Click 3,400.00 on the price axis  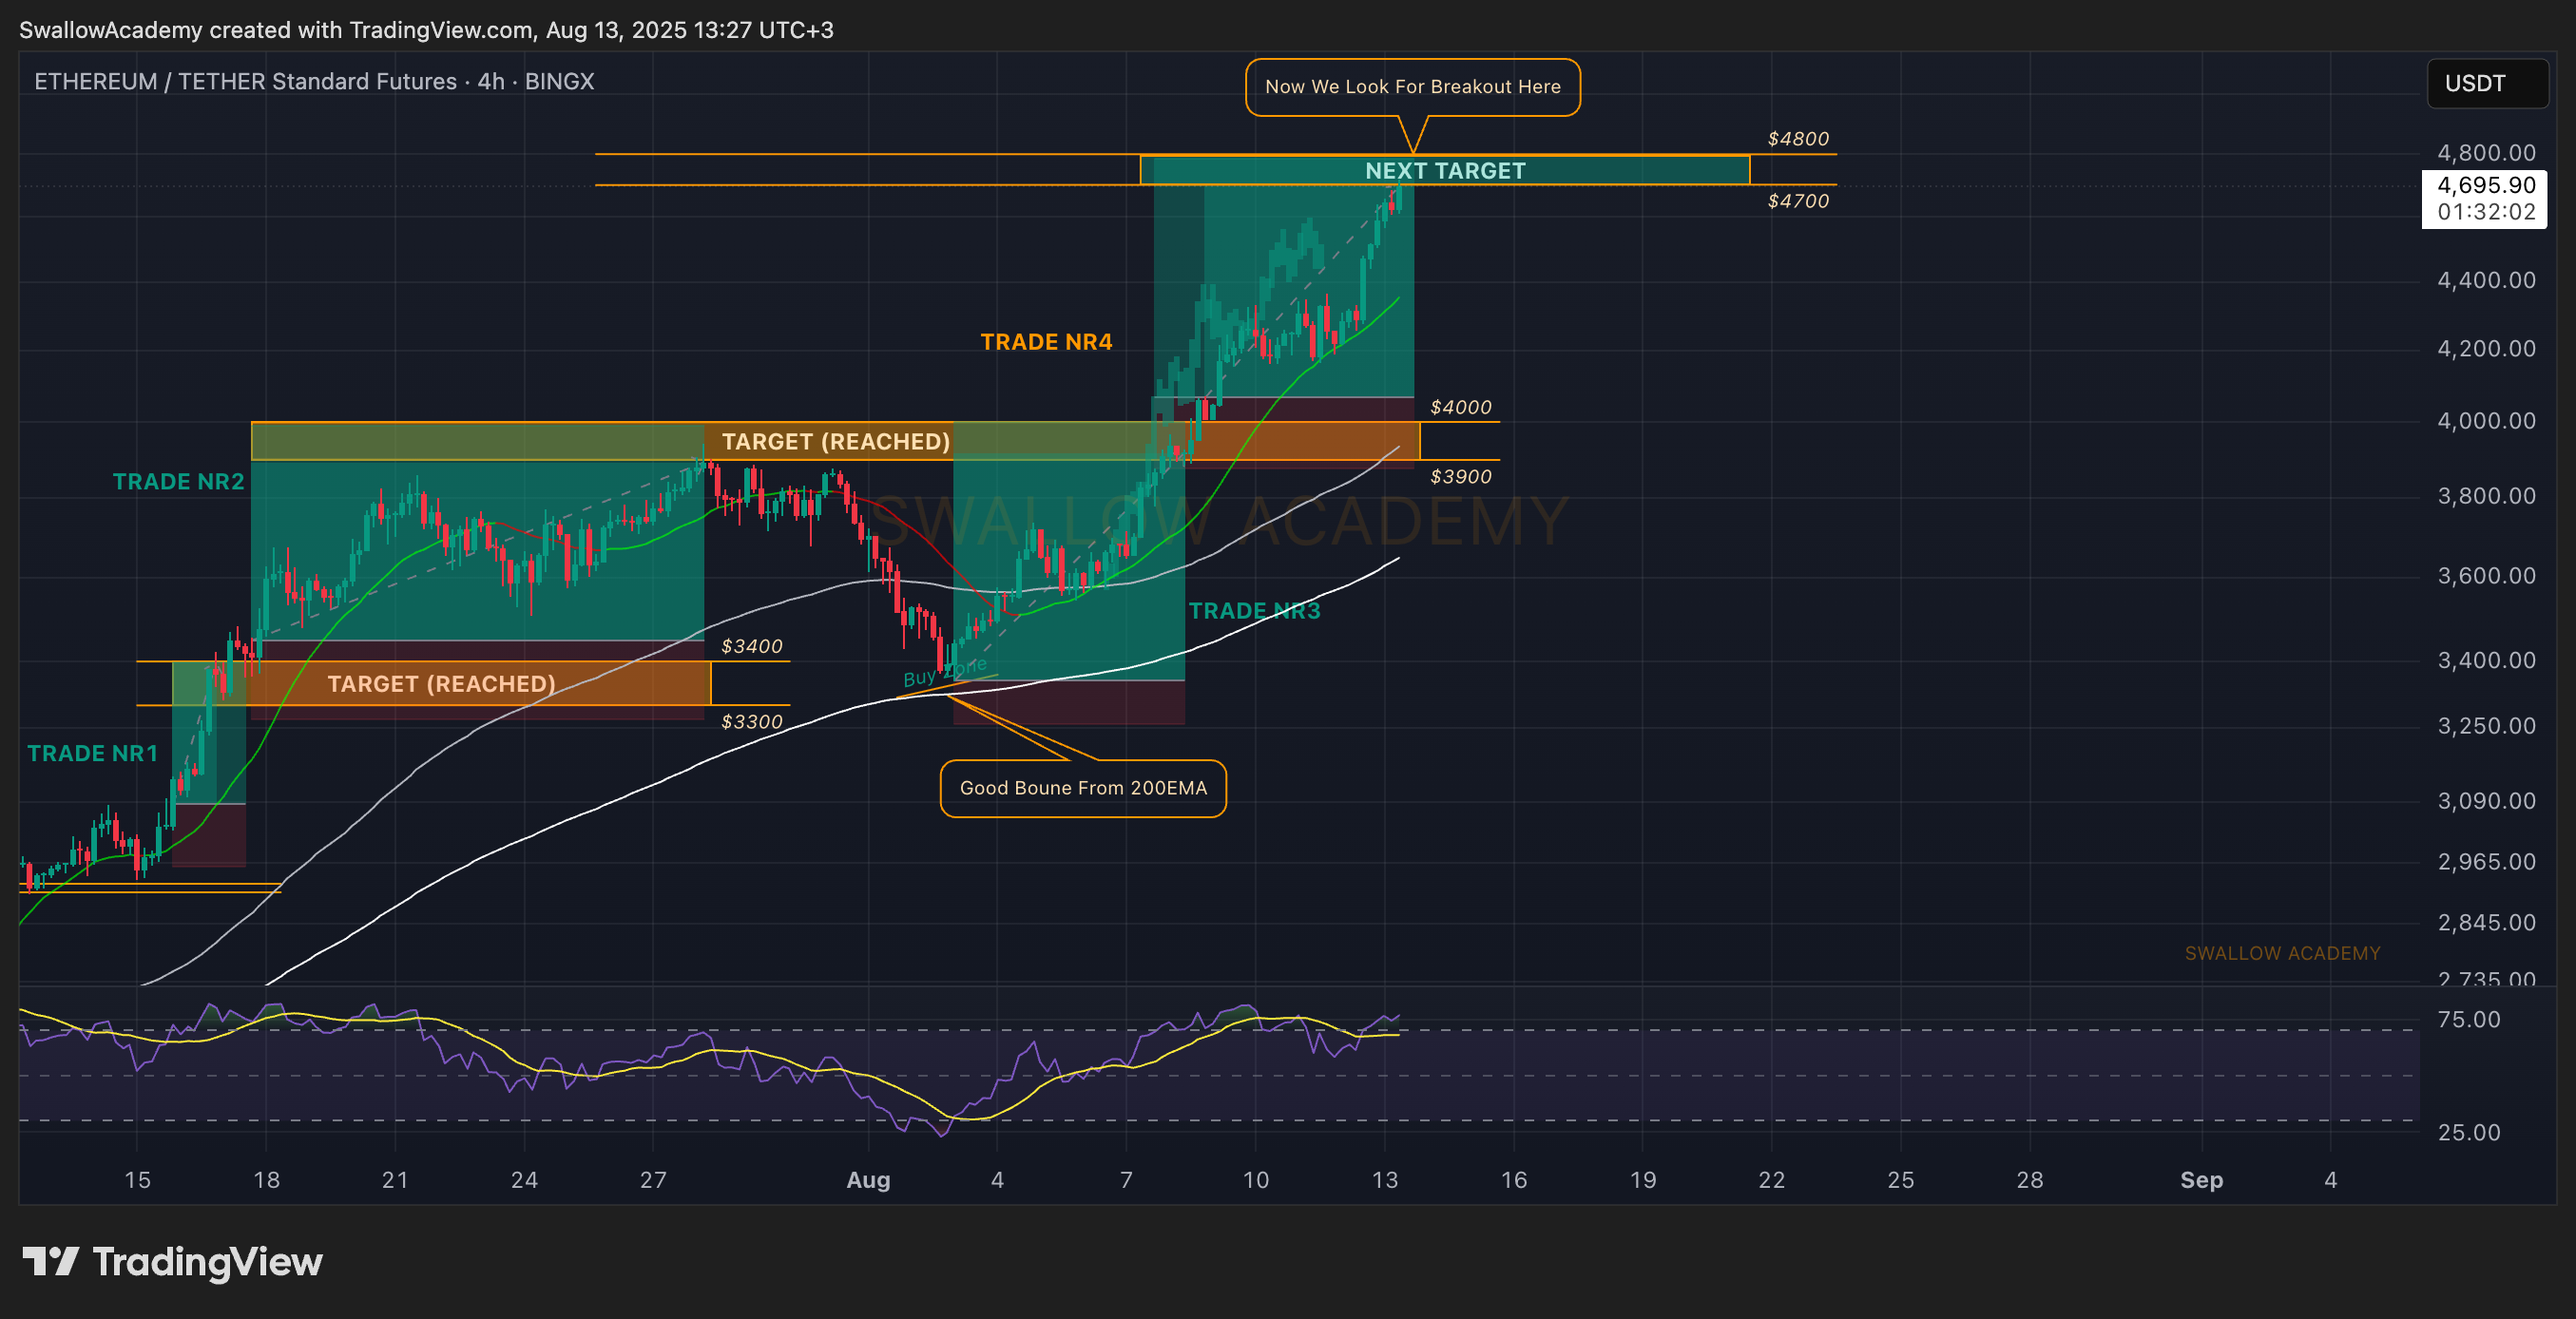click(2486, 660)
